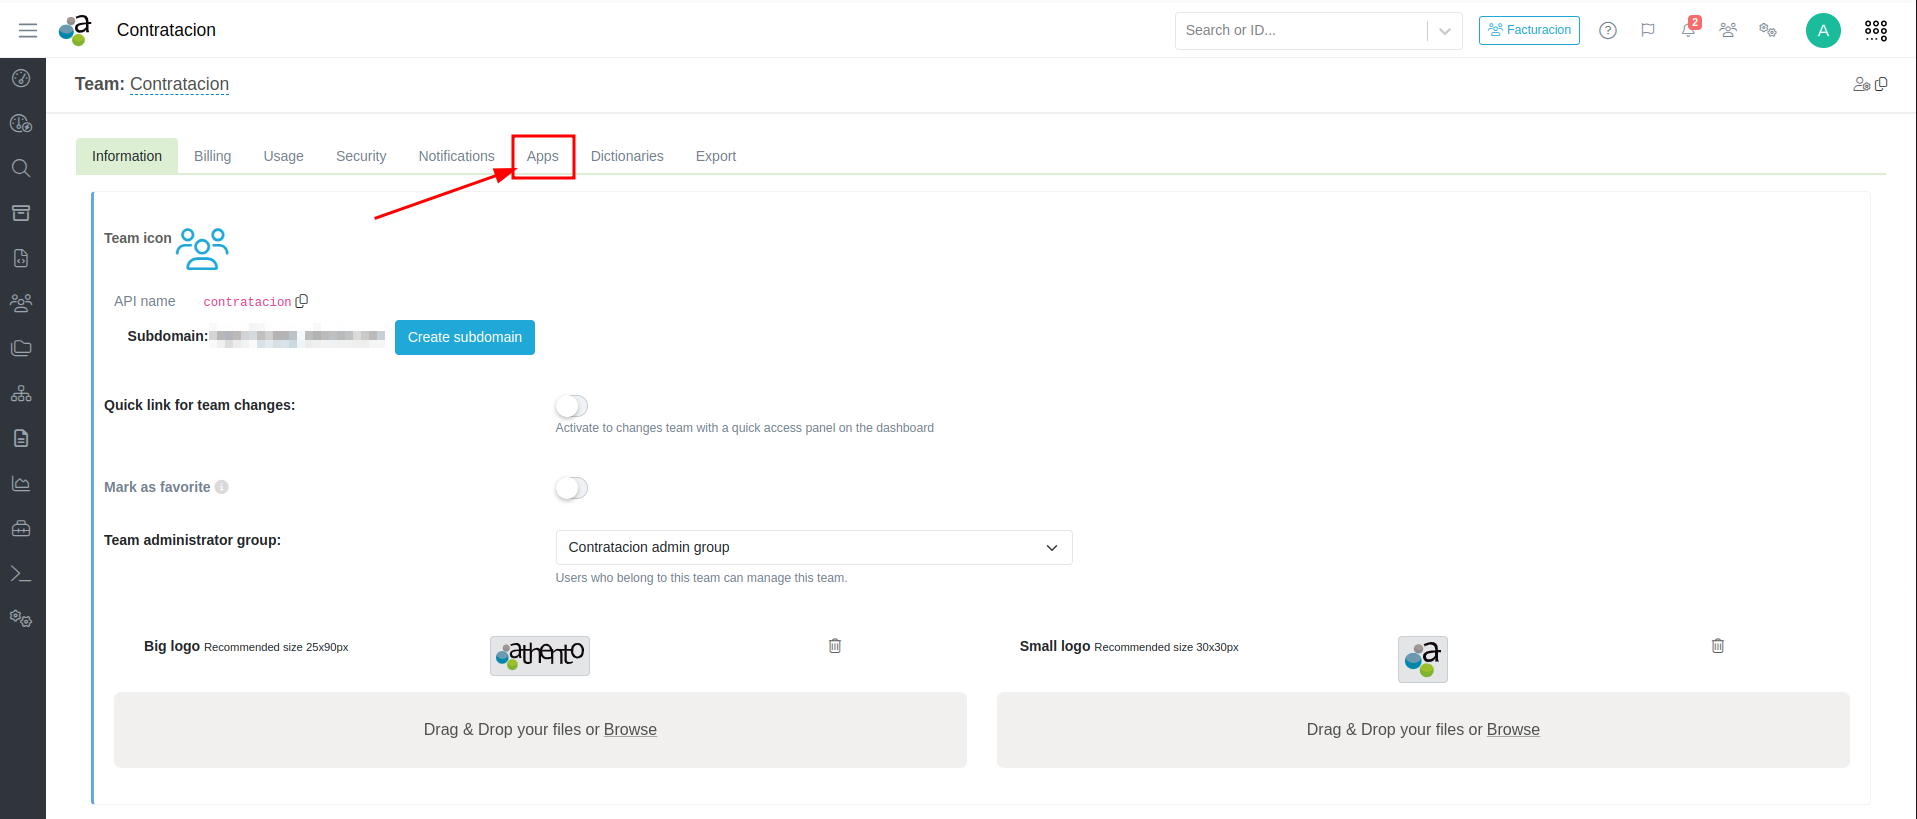Switch to the Apps tab

(543, 156)
